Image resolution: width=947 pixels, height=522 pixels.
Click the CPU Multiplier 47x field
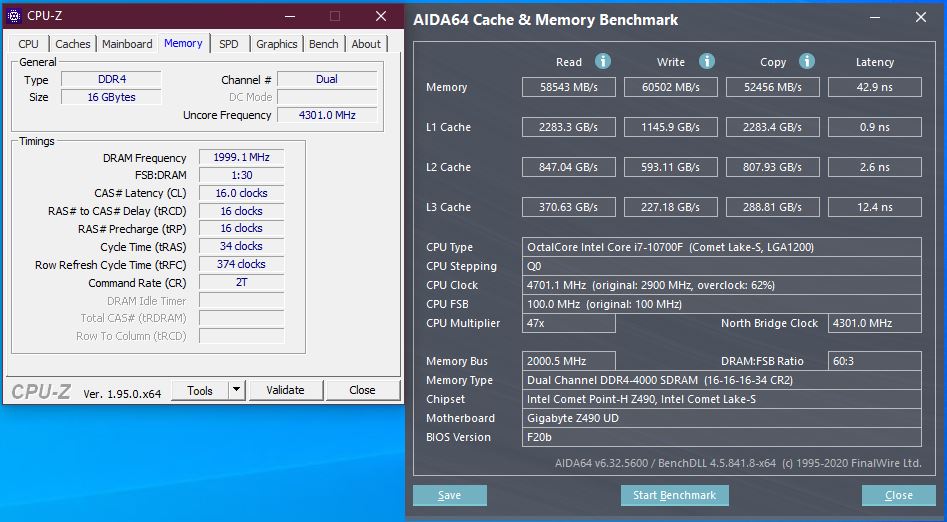[569, 323]
